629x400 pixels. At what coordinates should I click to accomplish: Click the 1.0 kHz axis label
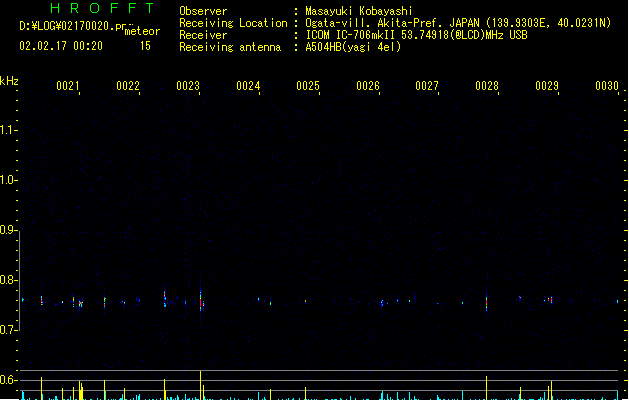[x=8, y=180]
